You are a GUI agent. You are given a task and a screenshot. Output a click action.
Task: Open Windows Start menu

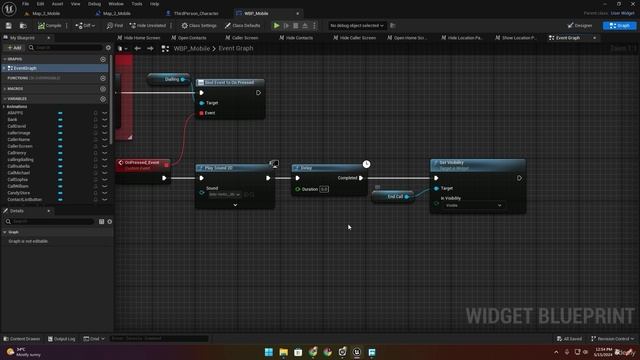(269, 352)
